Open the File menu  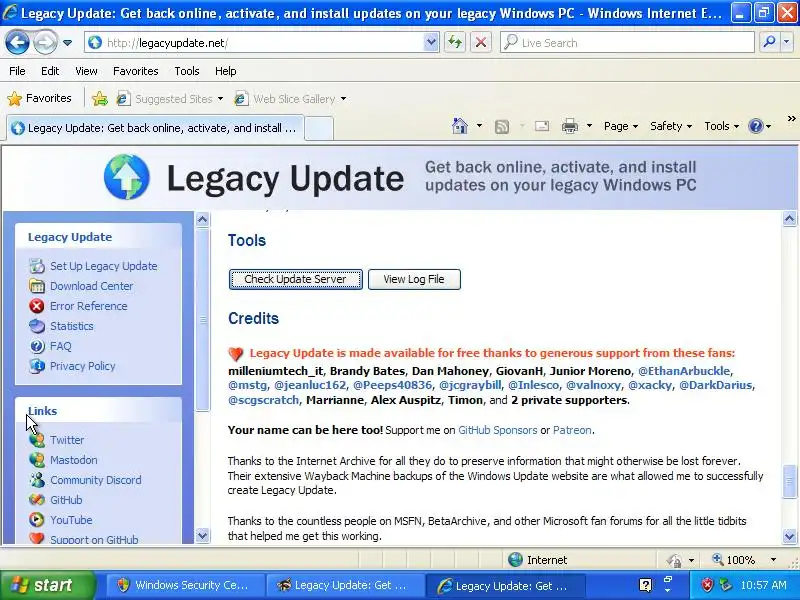[17, 71]
